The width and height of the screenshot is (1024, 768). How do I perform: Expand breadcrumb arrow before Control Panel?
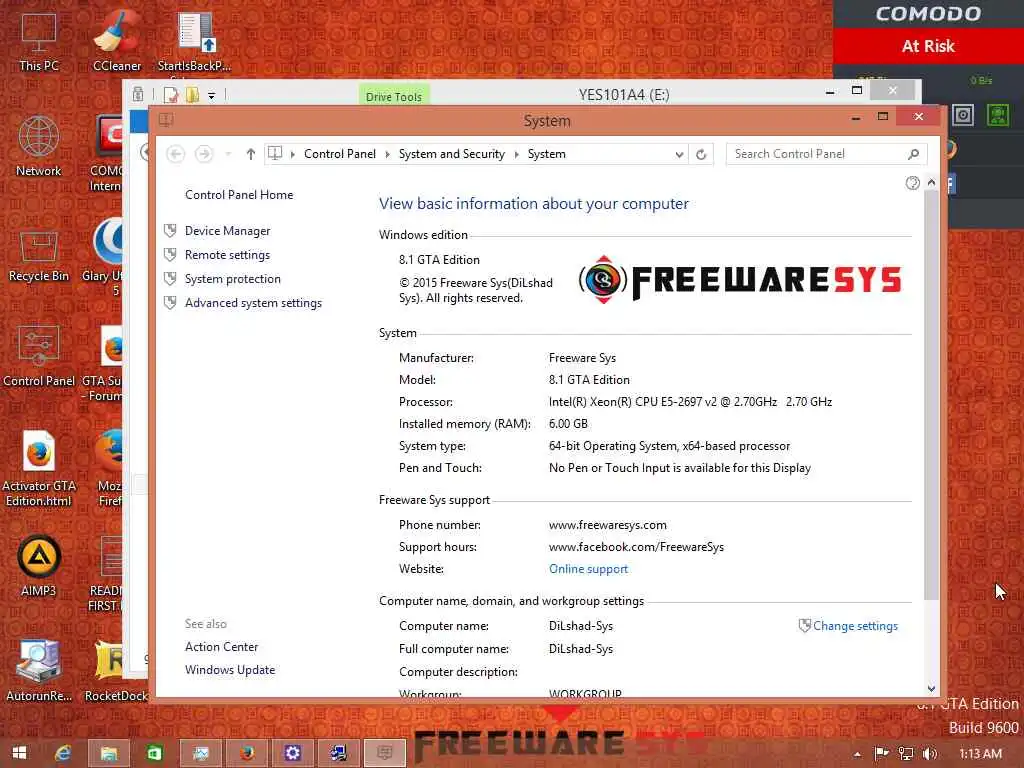pos(293,154)
